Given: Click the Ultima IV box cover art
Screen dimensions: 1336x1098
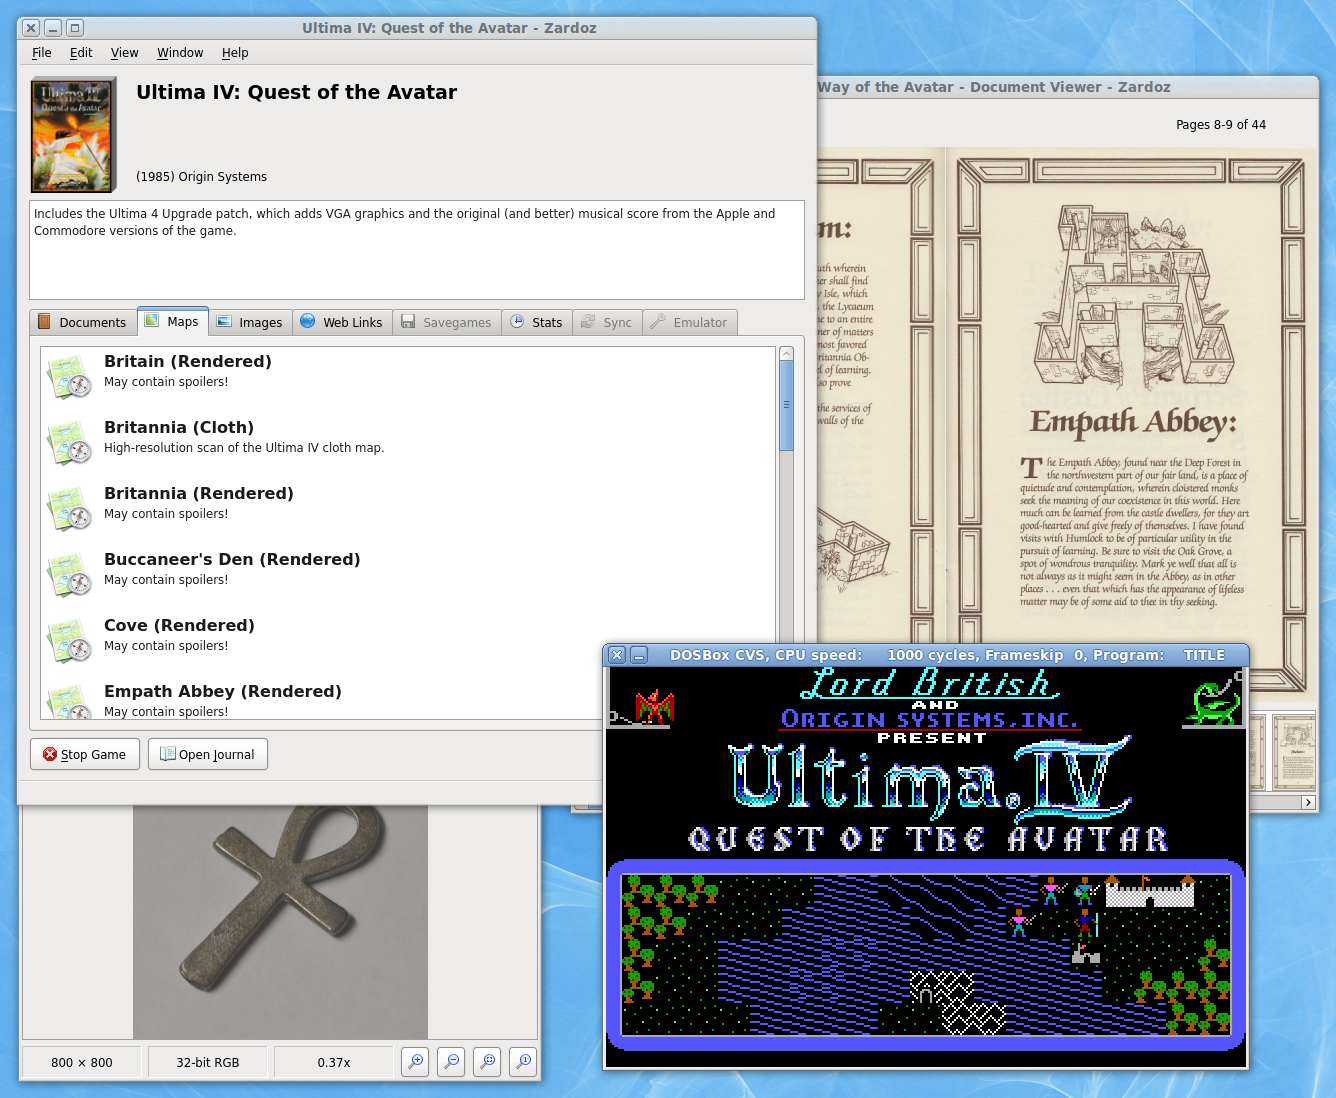Looking at the screenshot, I should coord(72,136).
